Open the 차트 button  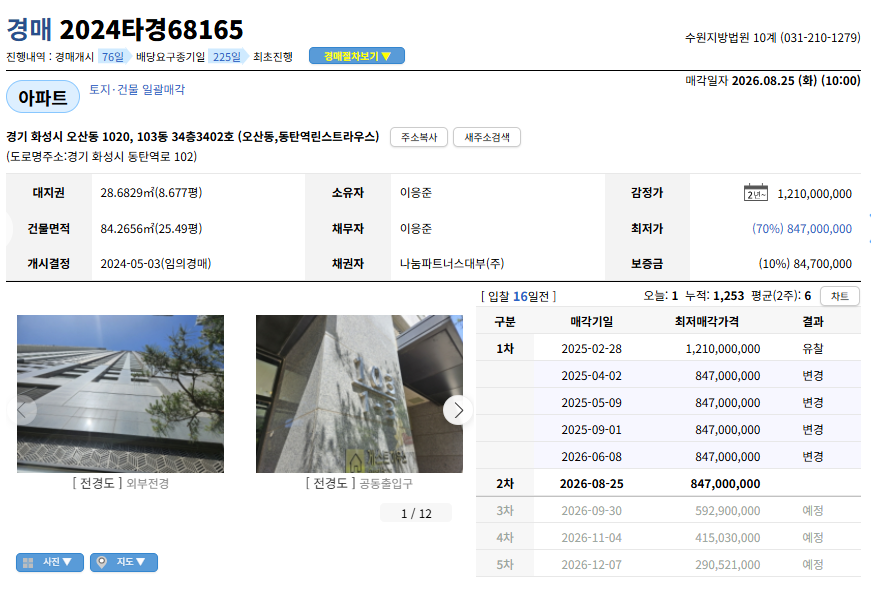pyautogui.click(x=839, y=296)
